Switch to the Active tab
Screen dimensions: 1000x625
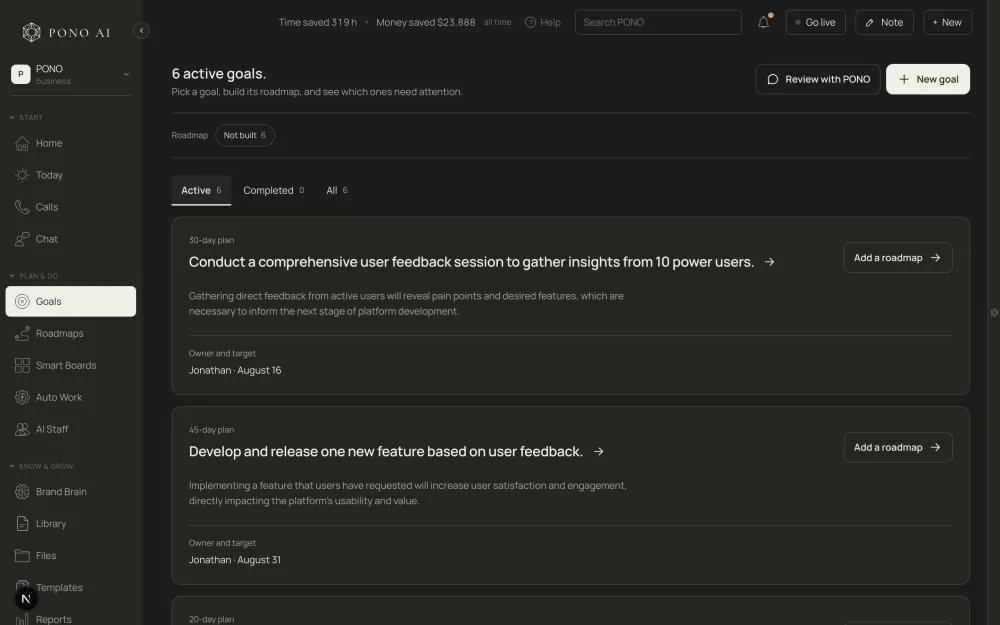[x=201, y=190]
